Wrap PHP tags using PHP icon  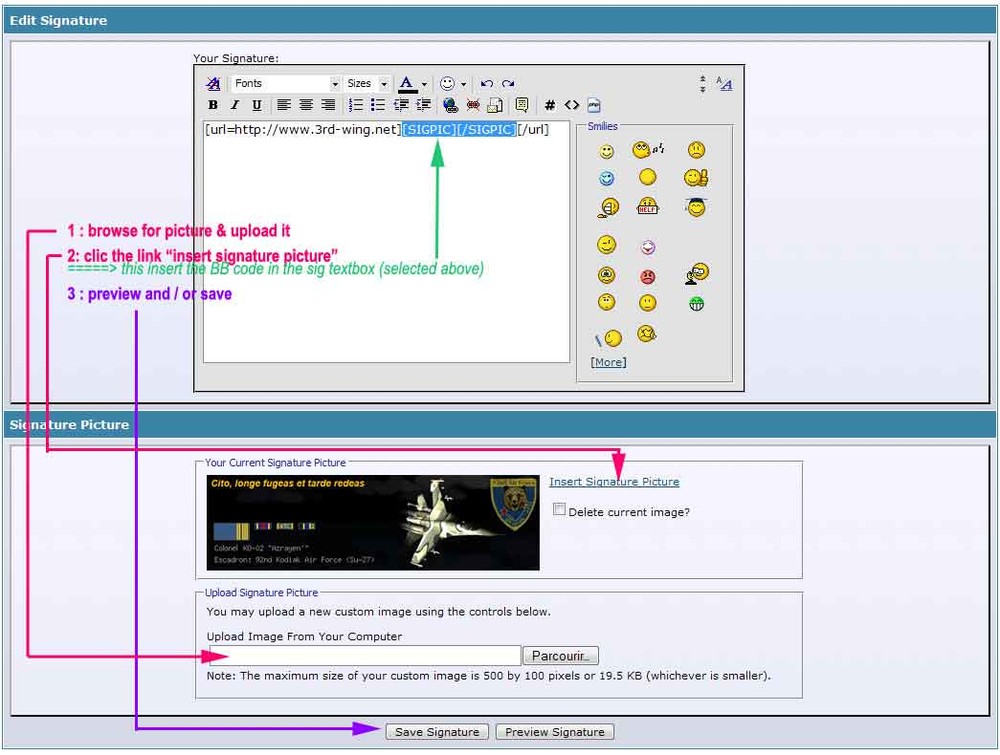click(x=594, y=105)
